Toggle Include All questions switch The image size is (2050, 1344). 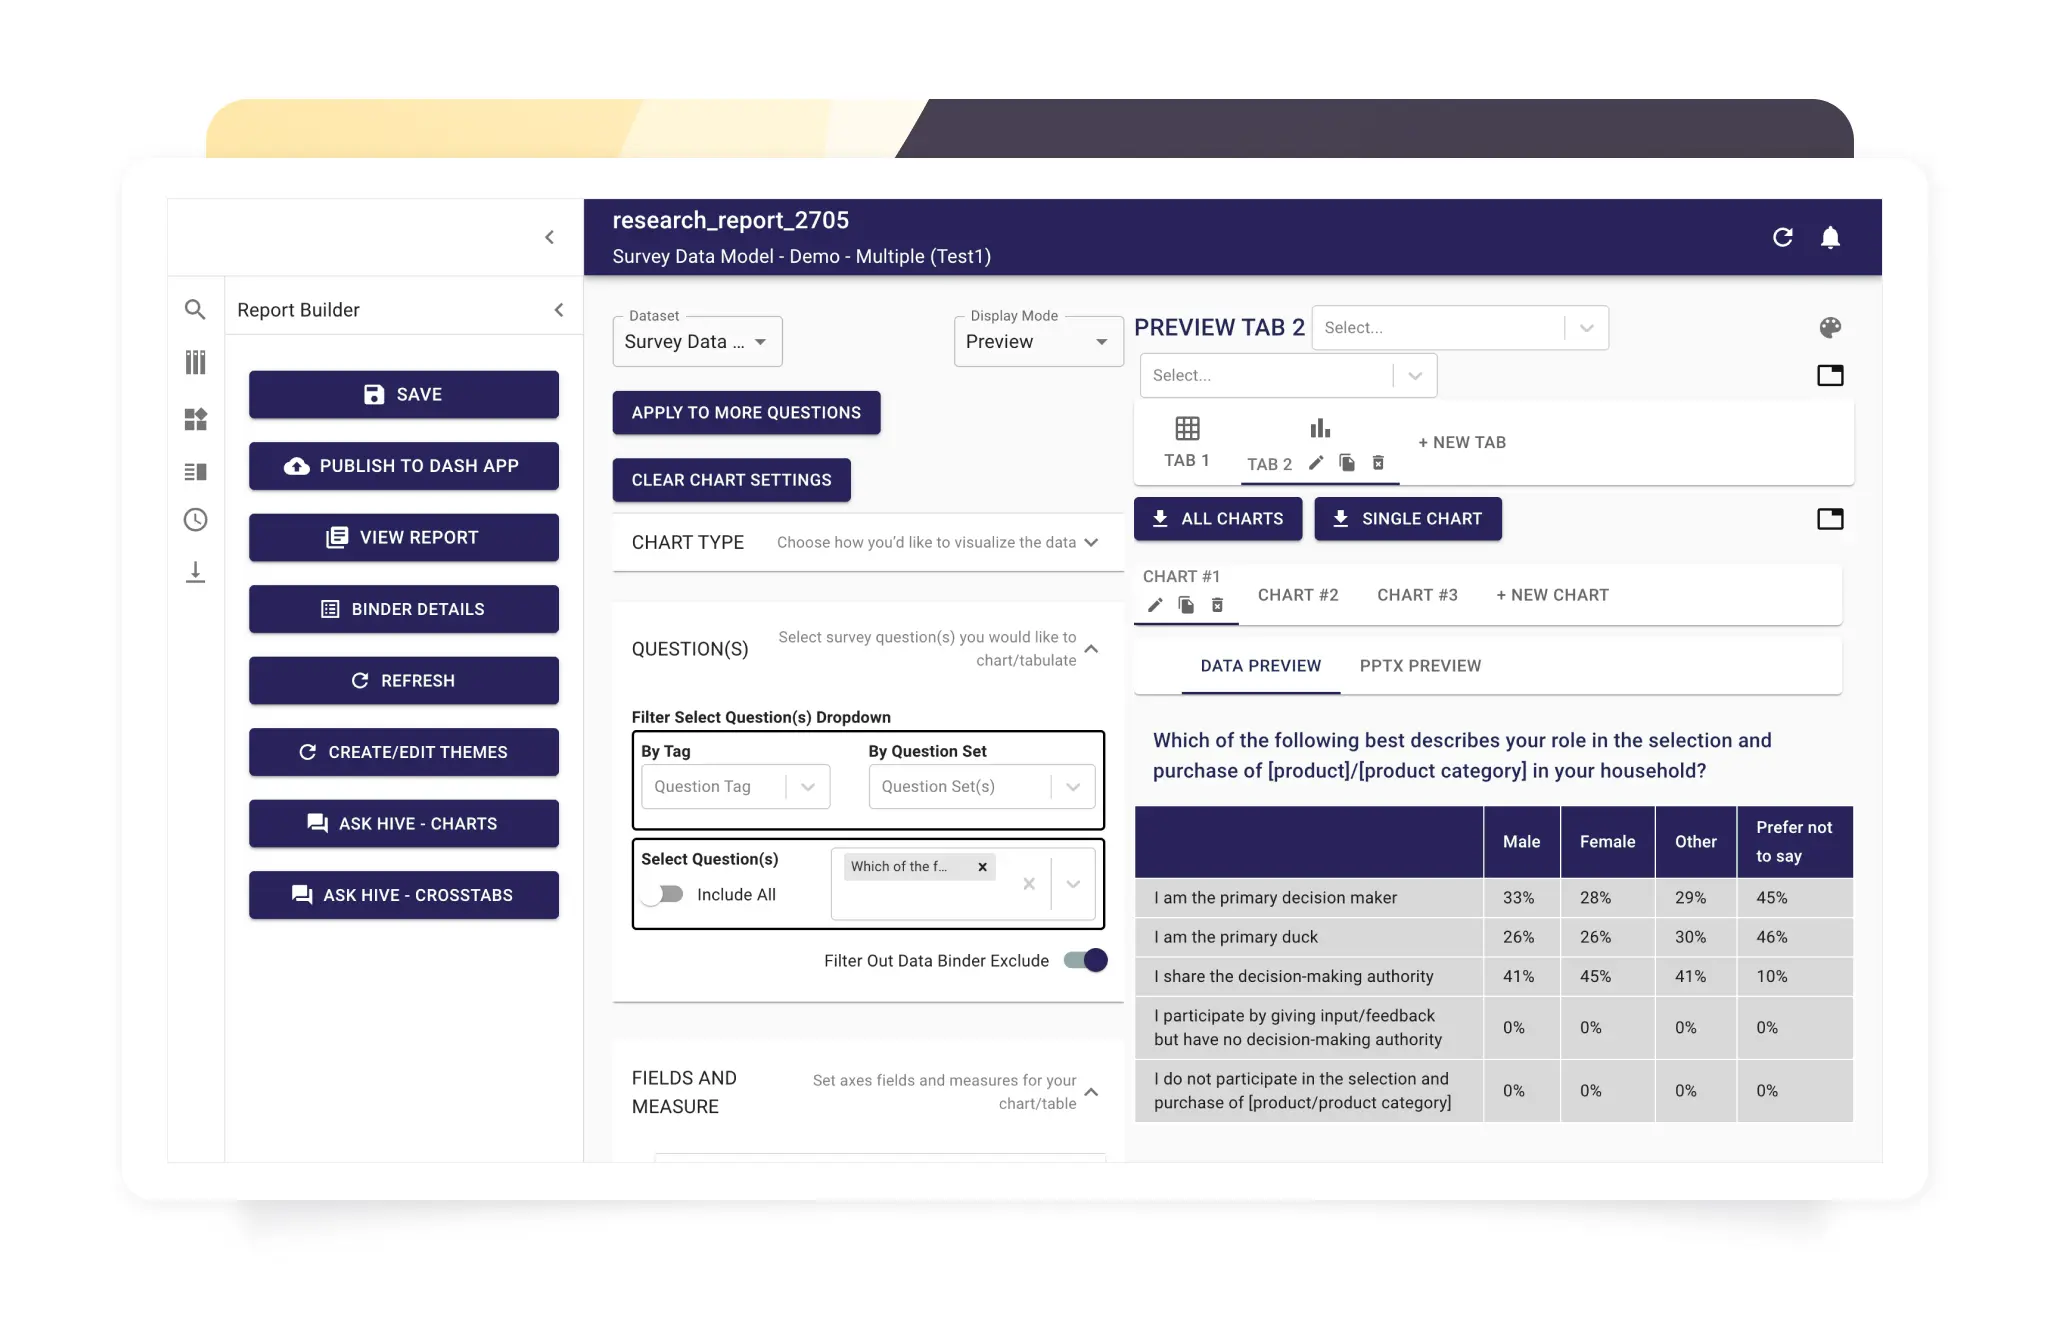pyautogui.click(x=662, y=895)
